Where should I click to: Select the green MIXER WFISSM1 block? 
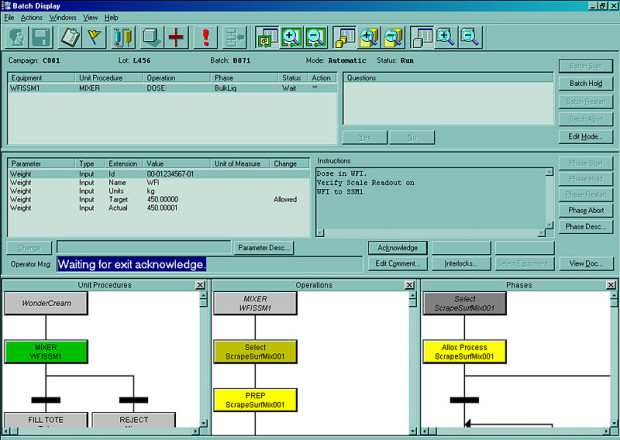pos(46,352)
